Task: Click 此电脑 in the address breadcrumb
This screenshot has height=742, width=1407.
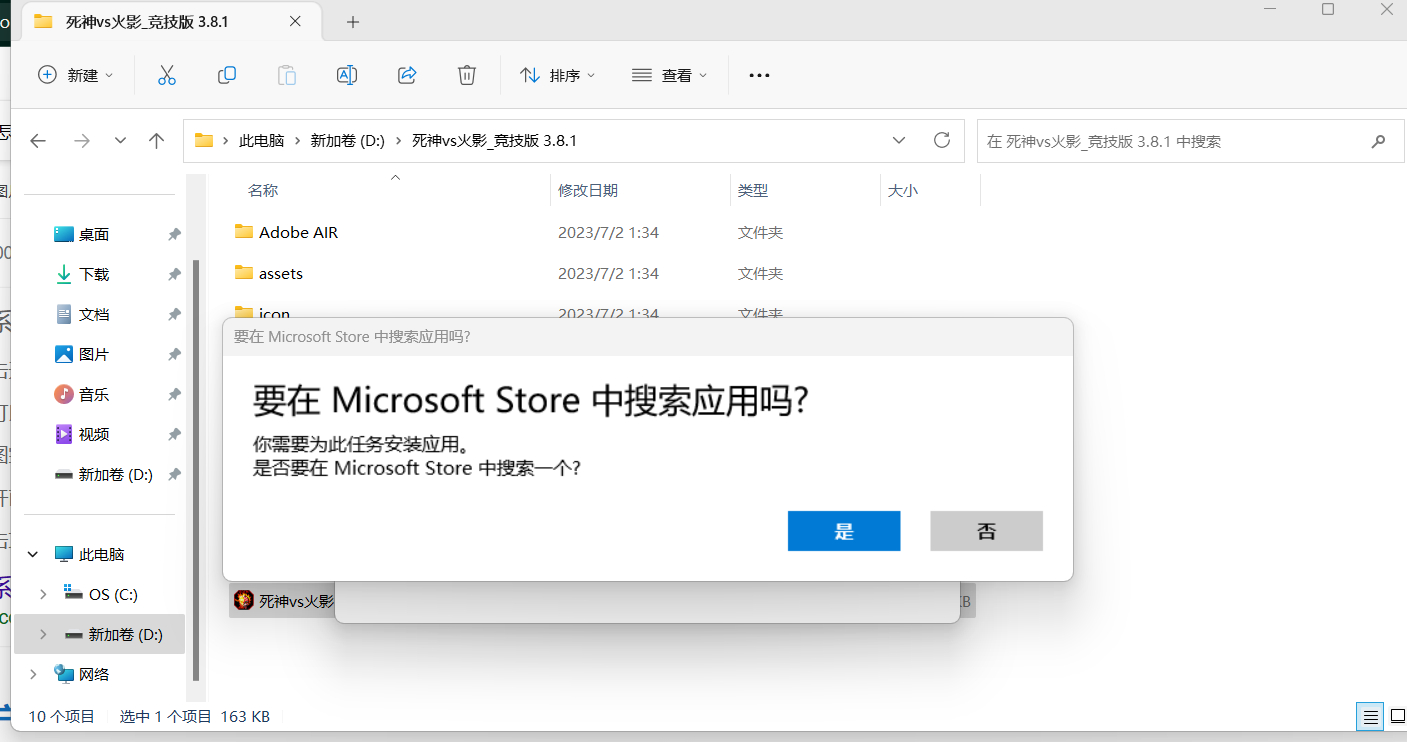Action: 261,141
